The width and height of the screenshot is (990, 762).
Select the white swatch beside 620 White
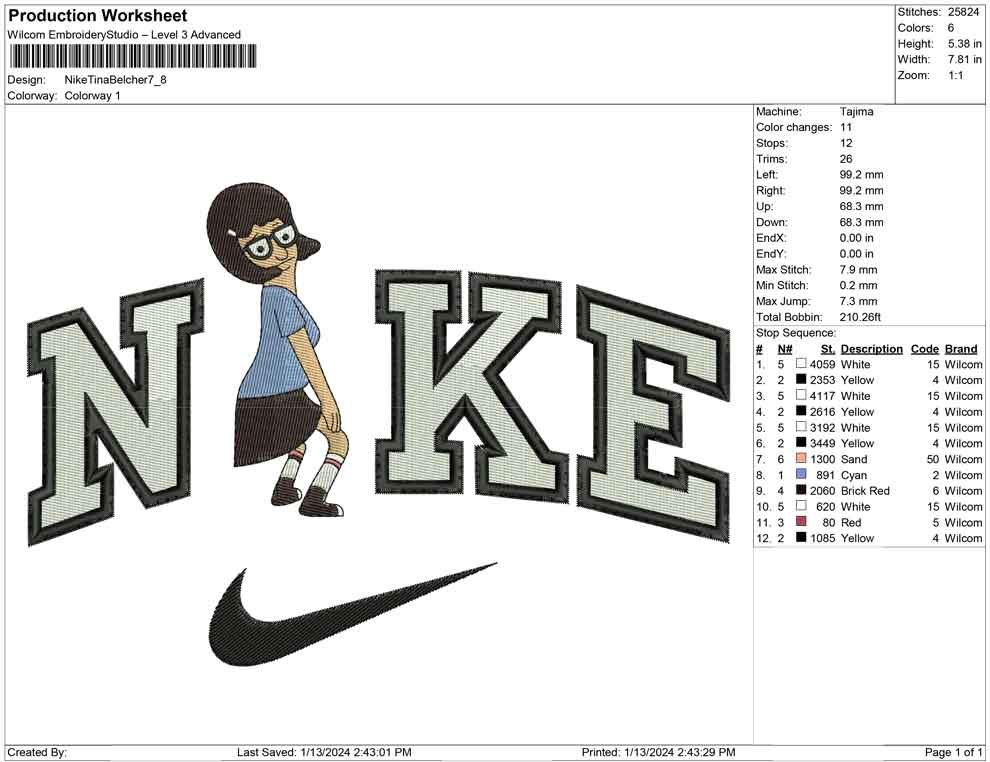[801, 506]
